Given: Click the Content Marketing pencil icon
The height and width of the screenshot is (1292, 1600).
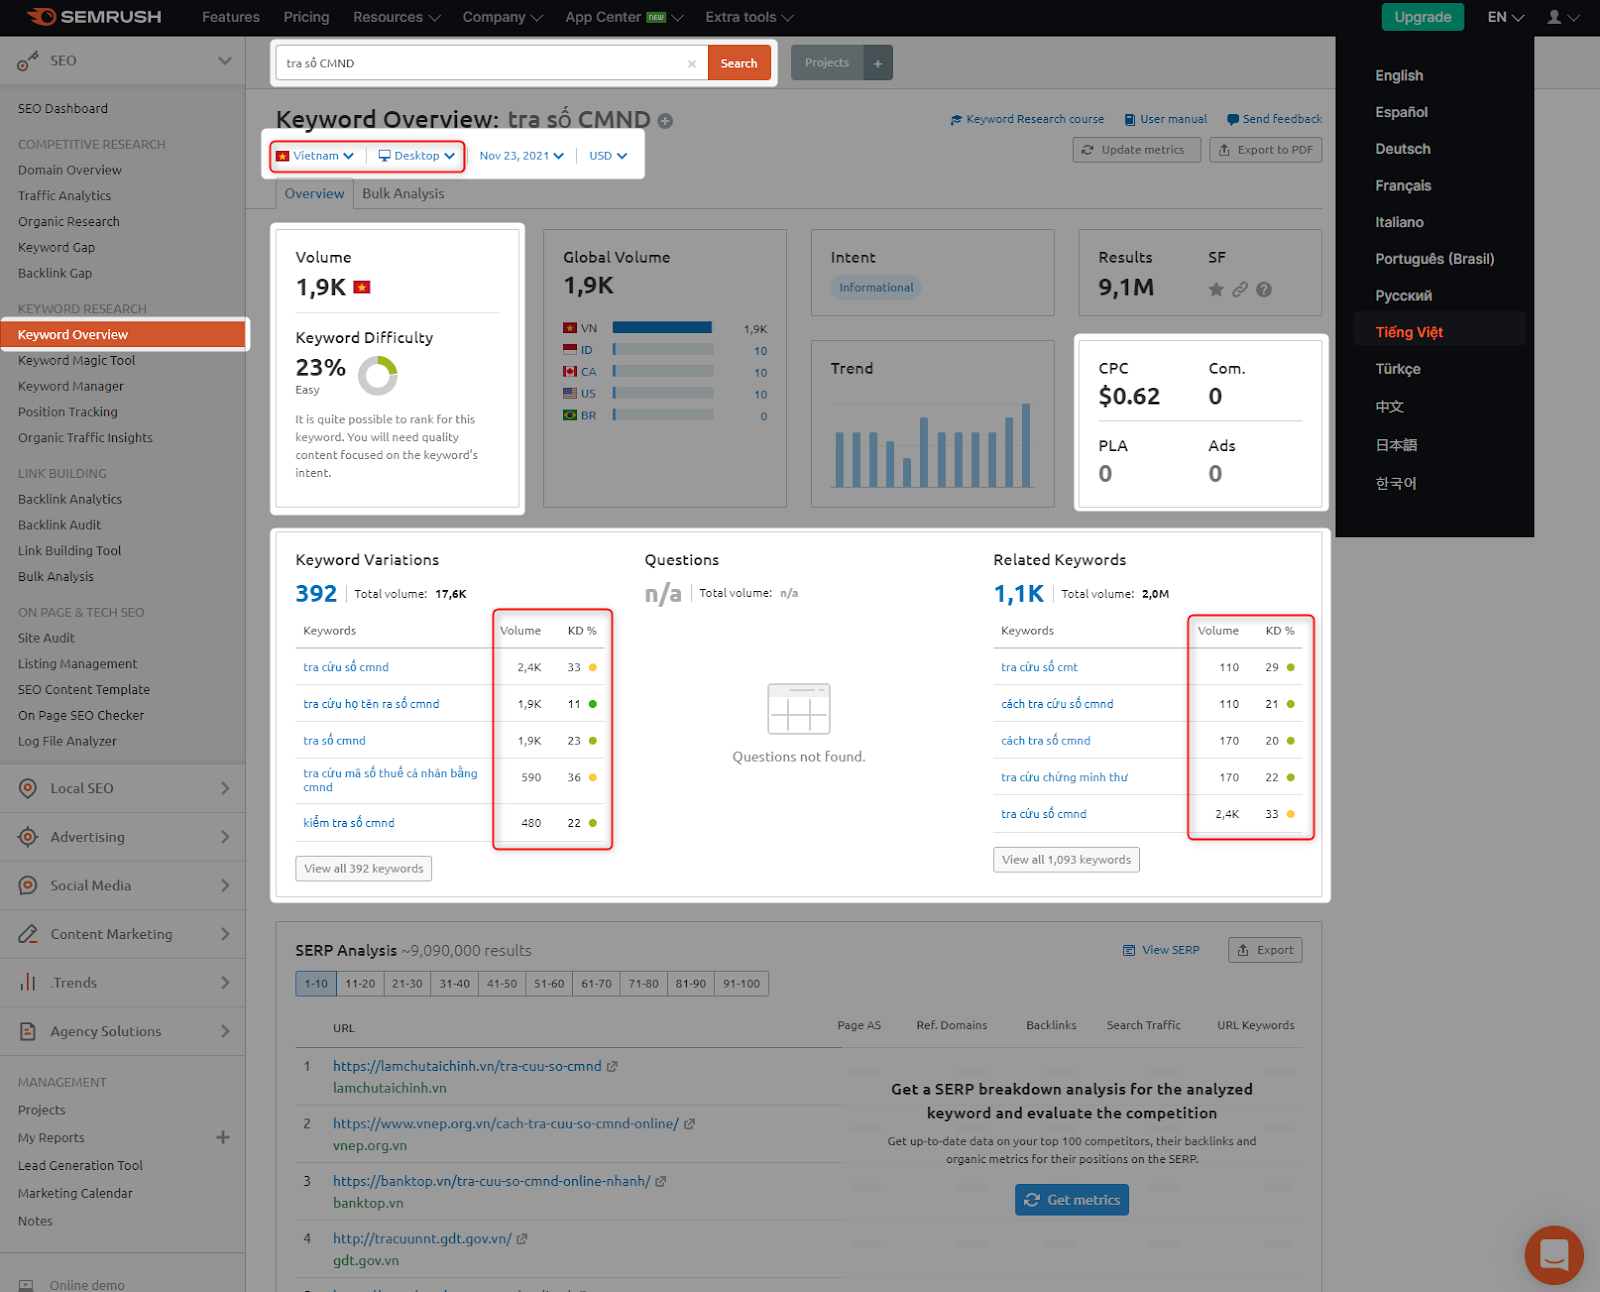Looking at the screenshot, I should (28, 934).
